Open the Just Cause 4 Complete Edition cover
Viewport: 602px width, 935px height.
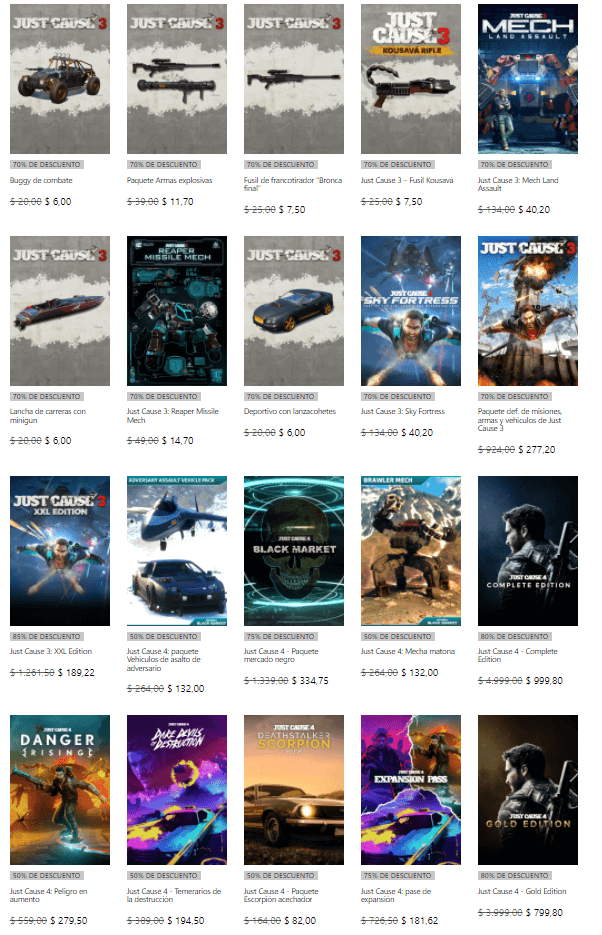pyautogui.click(x=527, y=550)
